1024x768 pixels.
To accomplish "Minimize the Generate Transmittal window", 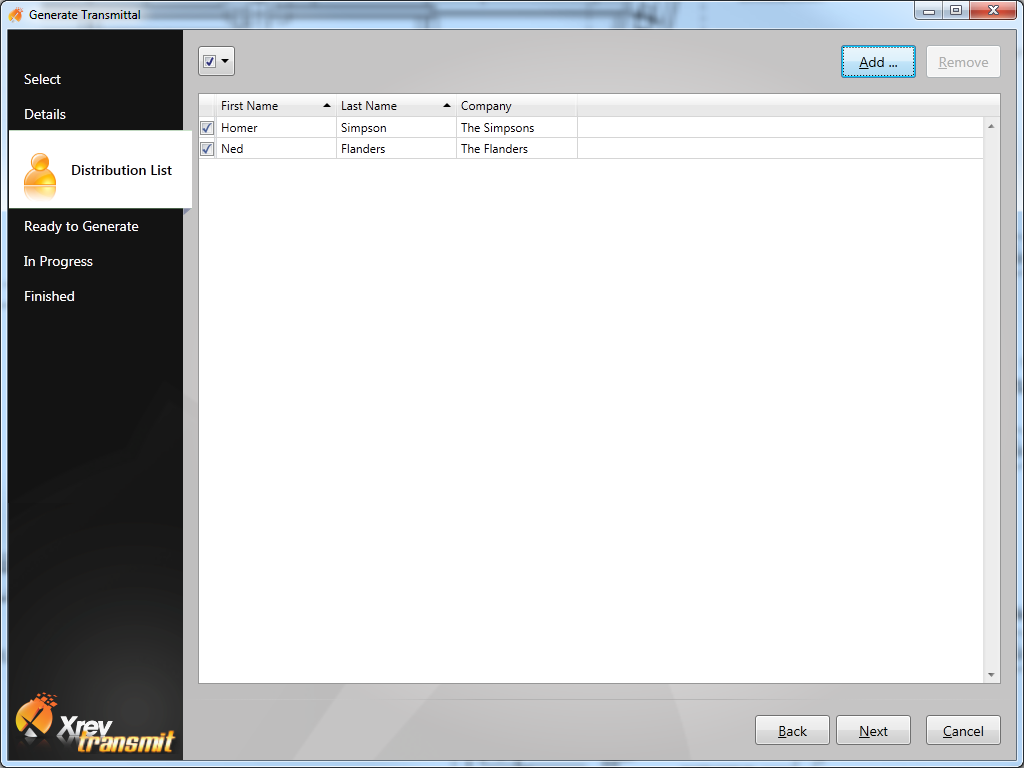I will [929, 10].
